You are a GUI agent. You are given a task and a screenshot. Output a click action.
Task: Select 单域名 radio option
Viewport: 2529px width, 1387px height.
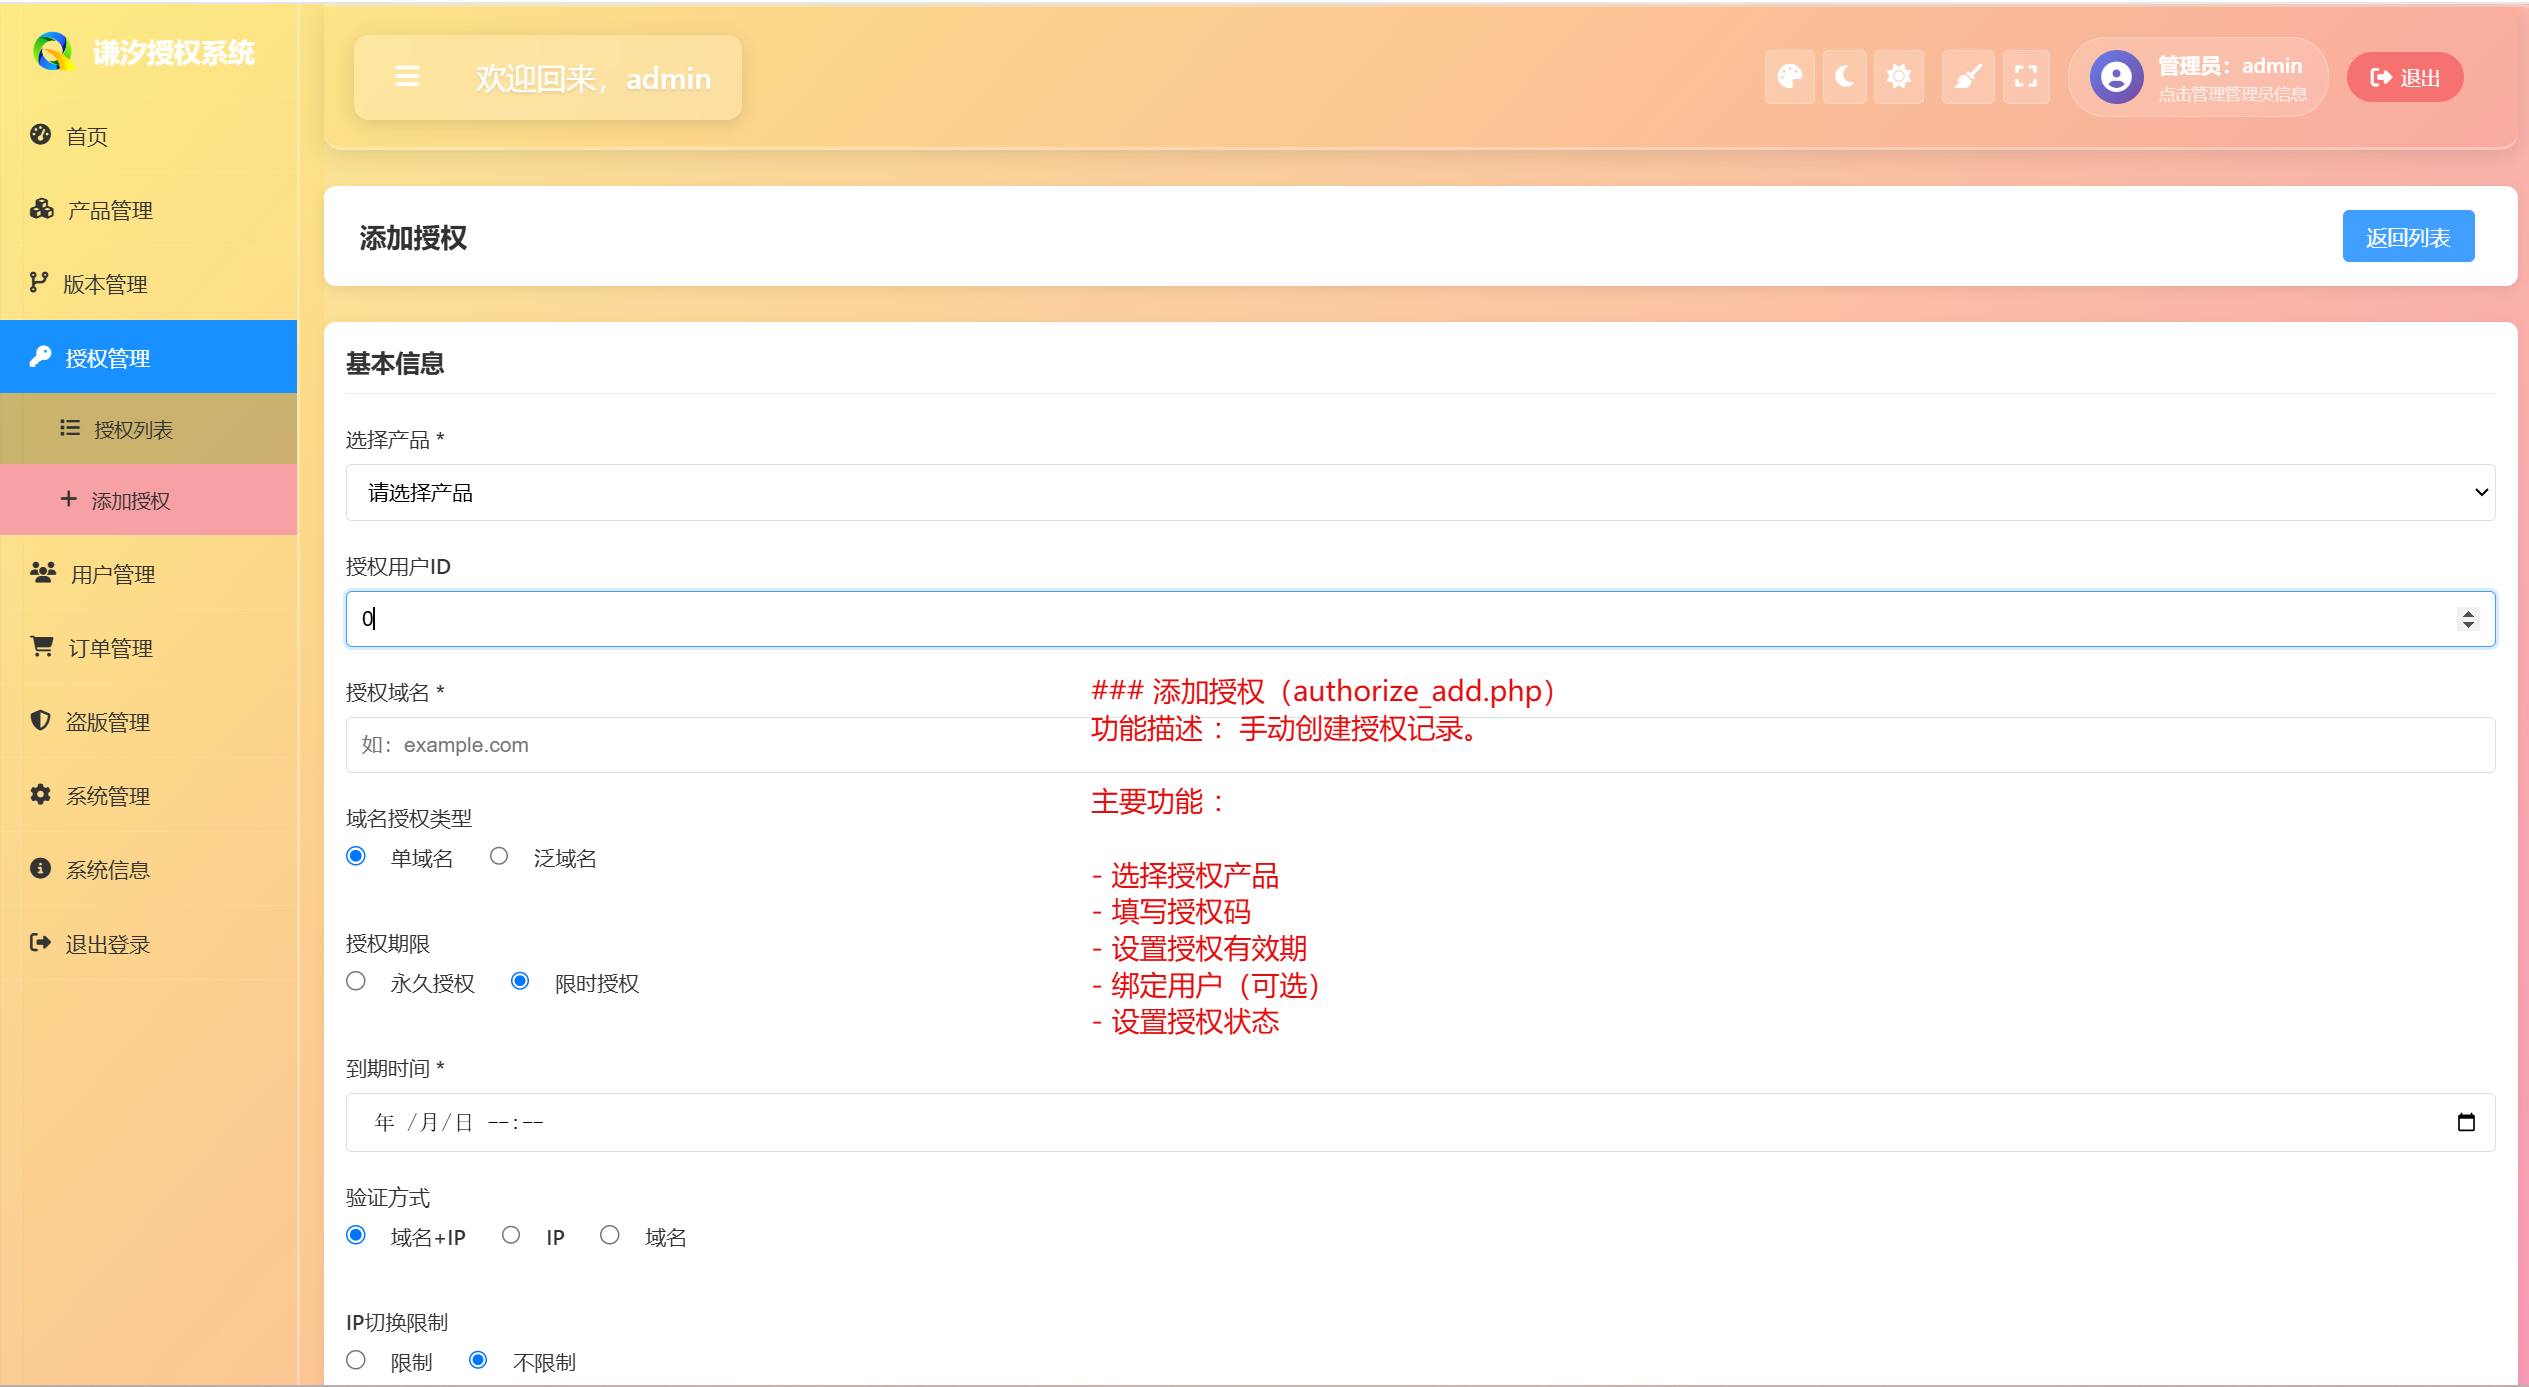(x=356, y=857)
